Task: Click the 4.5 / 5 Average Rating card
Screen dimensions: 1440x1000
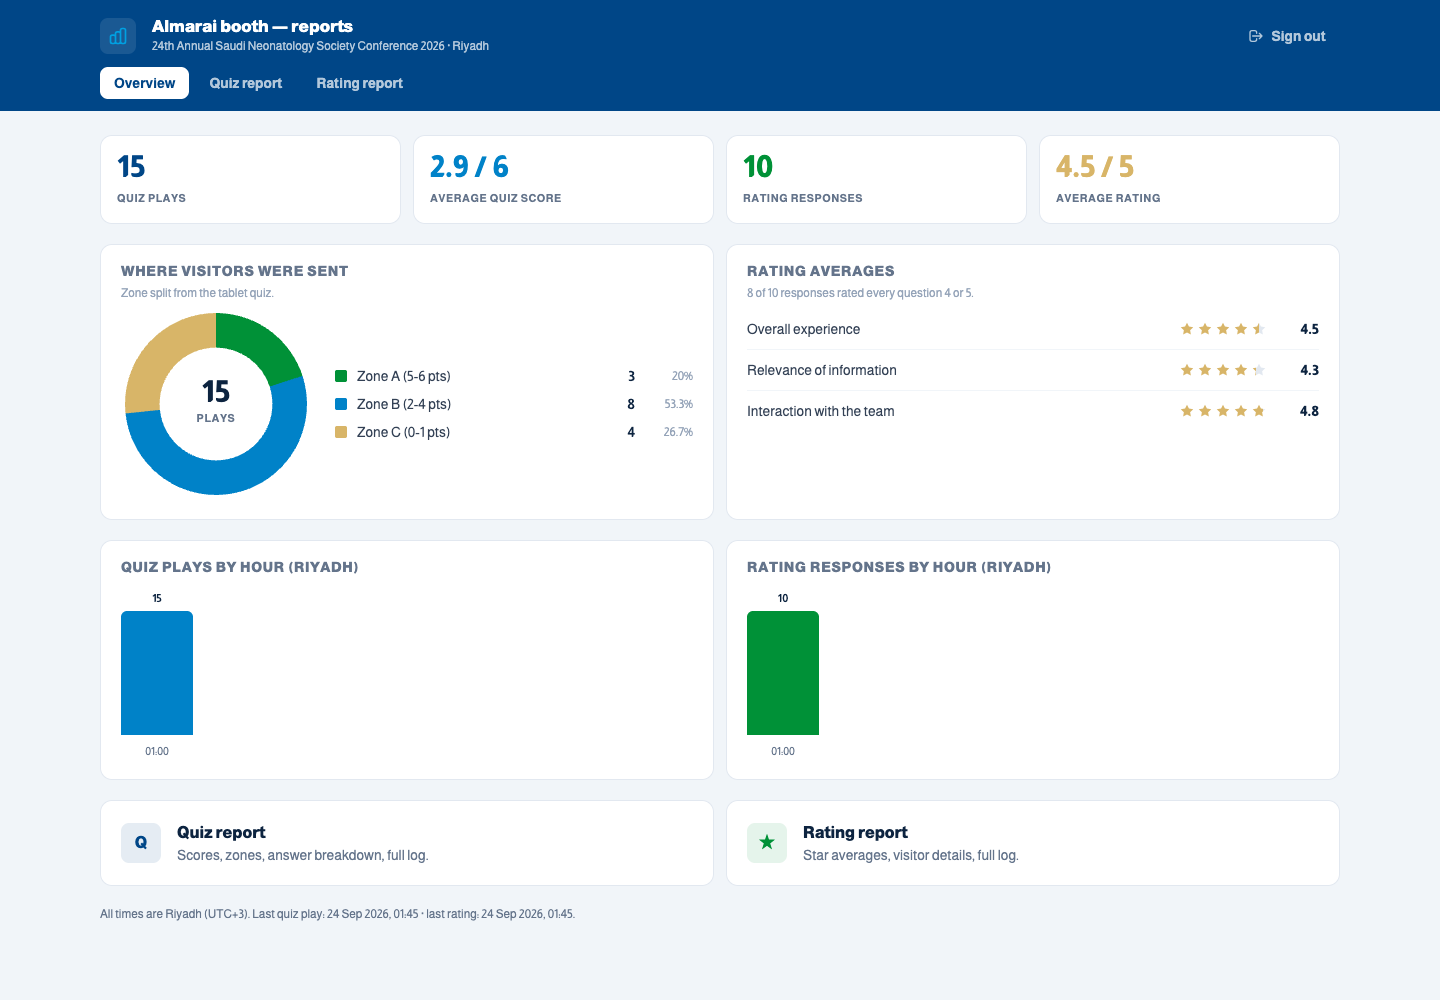Action: [1189, 180]
